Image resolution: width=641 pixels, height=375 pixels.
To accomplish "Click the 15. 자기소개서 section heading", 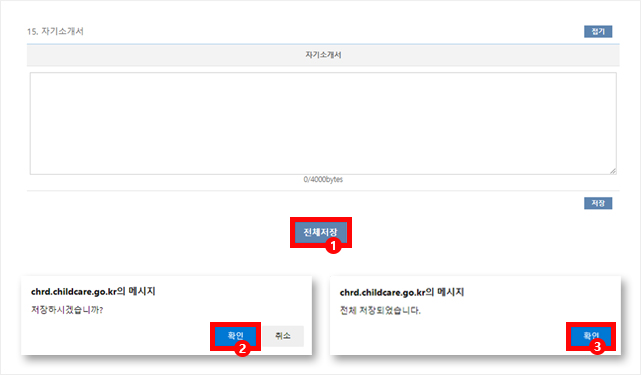I will (55, 31).
